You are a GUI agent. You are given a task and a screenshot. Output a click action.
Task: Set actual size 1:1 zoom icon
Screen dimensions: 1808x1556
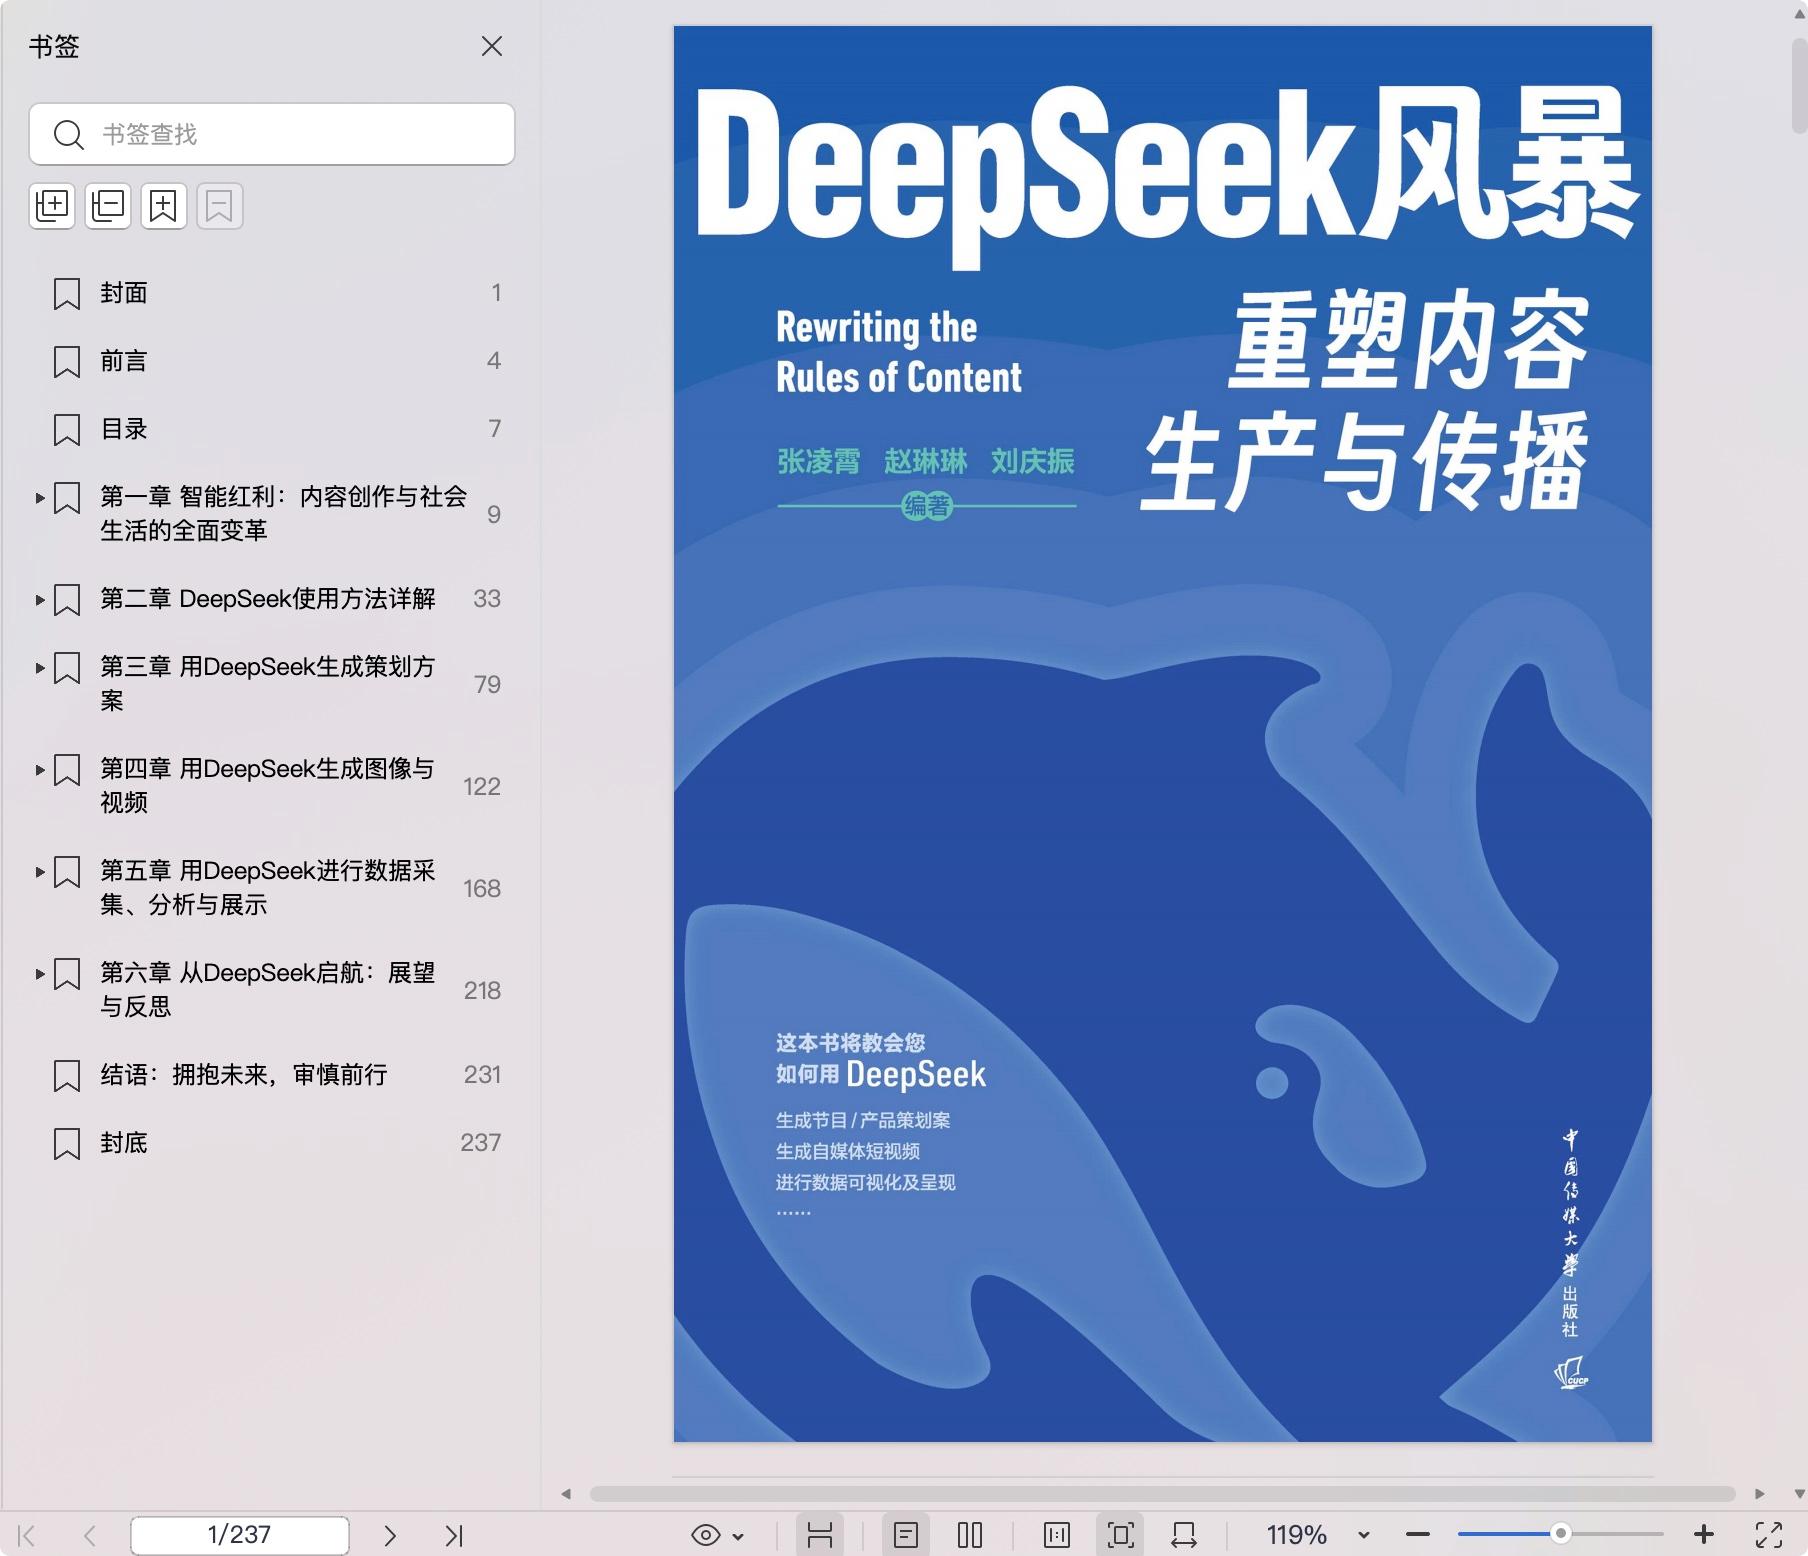[x=1057, y=1535]
